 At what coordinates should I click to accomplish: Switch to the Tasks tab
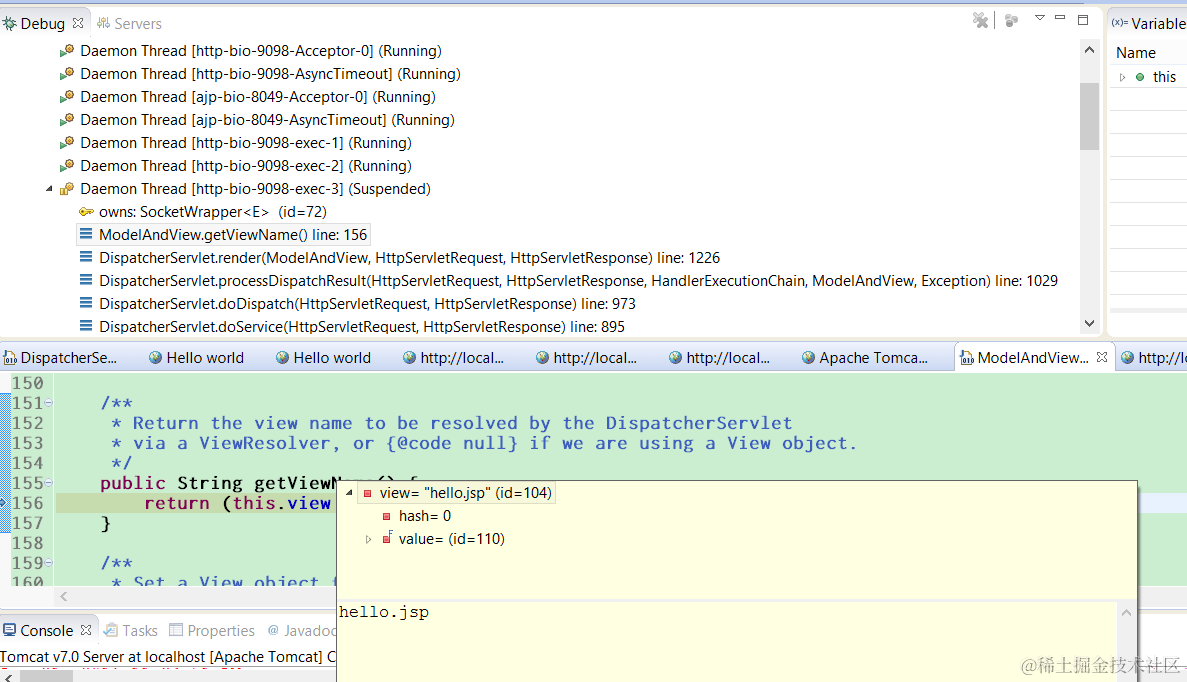pos(131,631)
